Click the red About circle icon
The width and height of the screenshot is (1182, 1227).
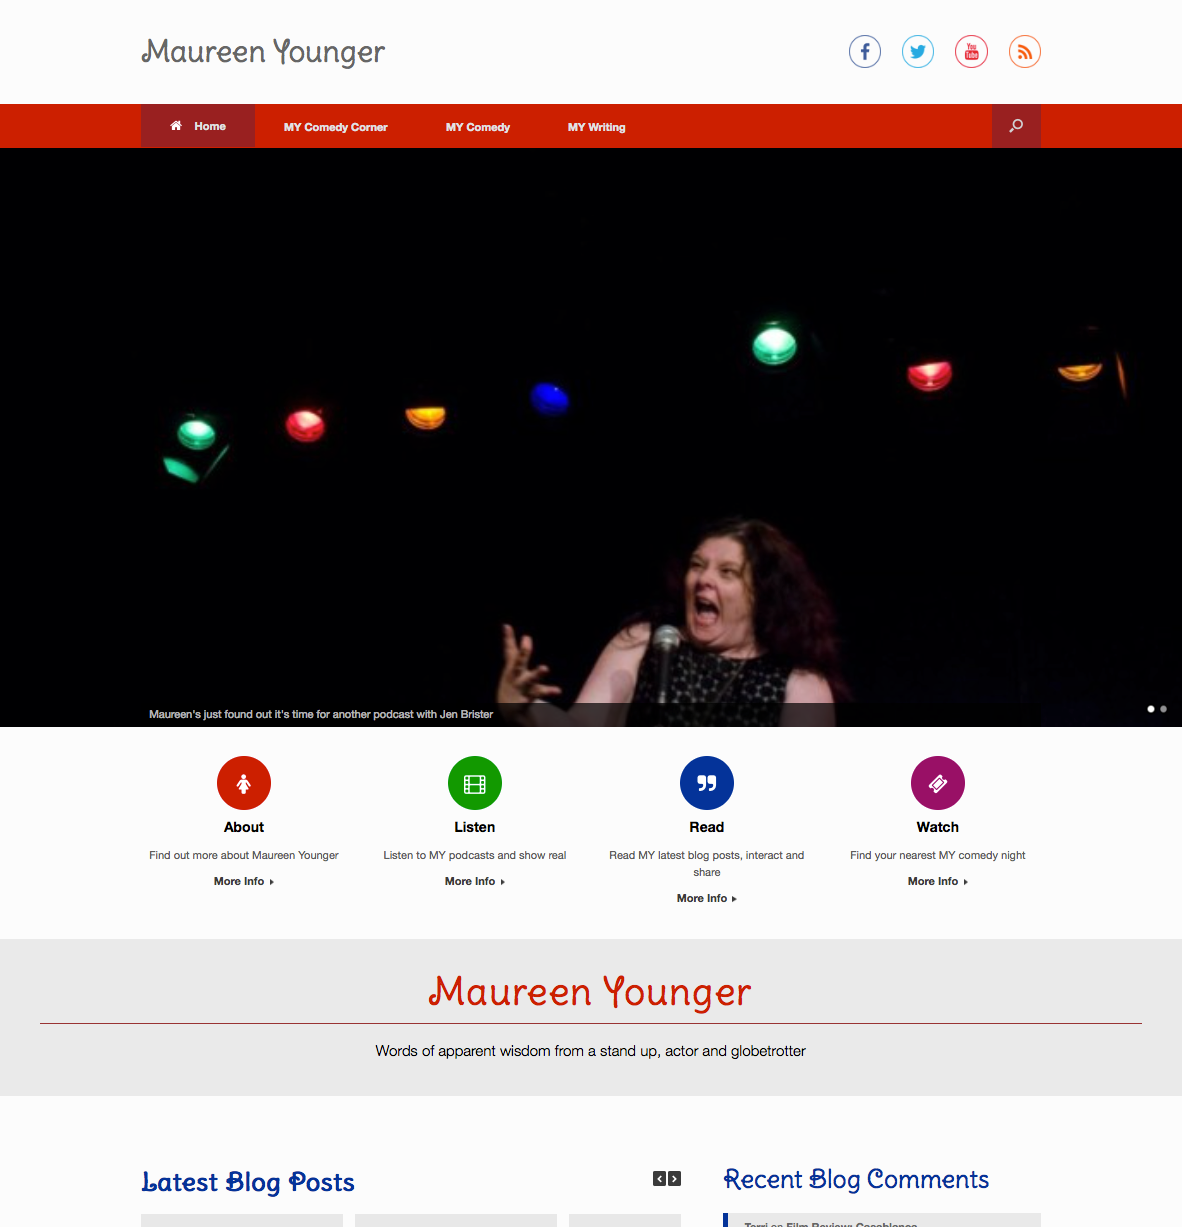[244, 783]
